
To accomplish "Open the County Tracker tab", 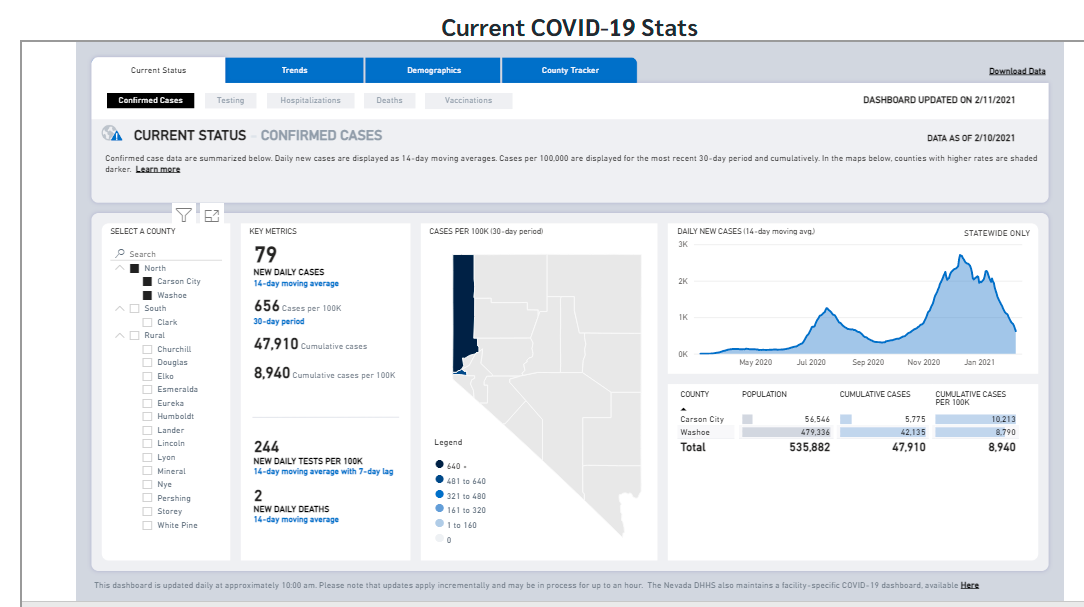I will click(x=569, y=70).
